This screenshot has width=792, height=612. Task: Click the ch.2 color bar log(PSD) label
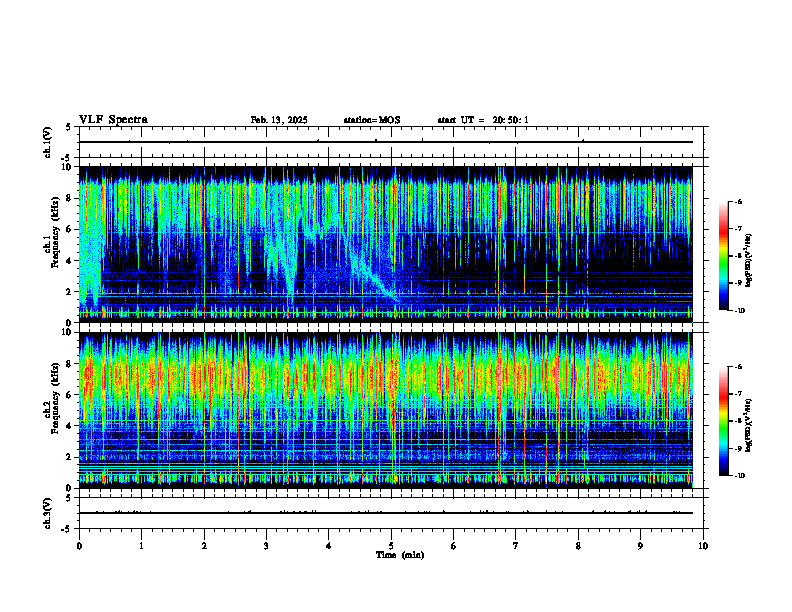[749, 425]
